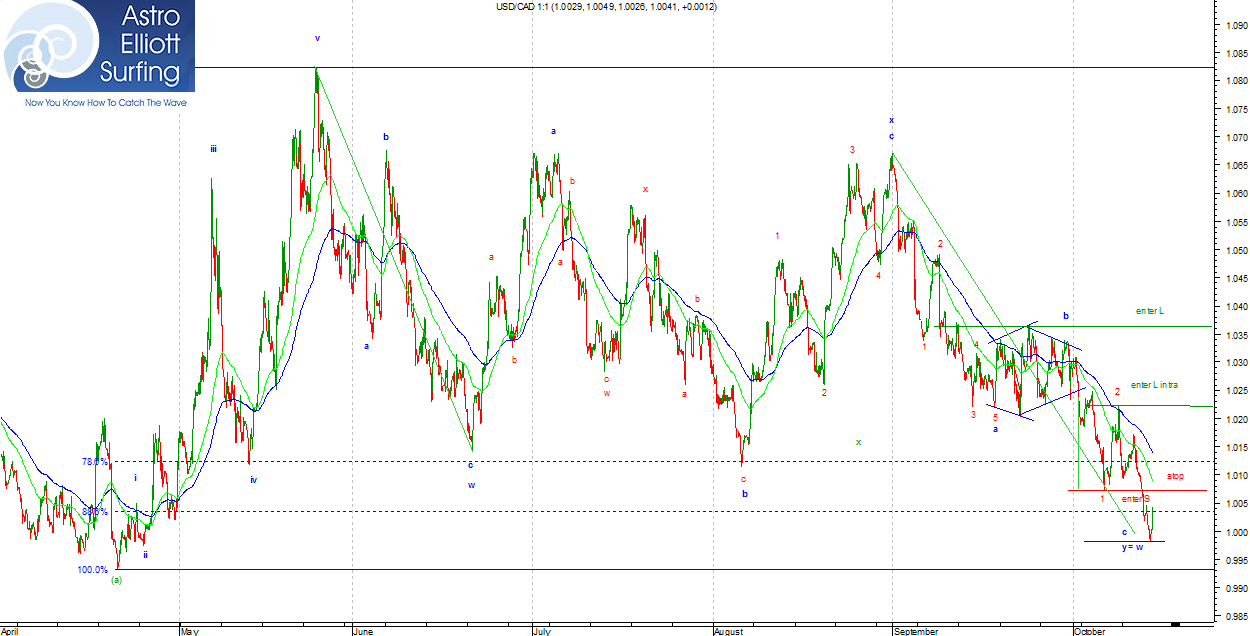The image size is (1250, 636).
Task: Click the 78.6% Fibonacci level label
Action: 94,462
